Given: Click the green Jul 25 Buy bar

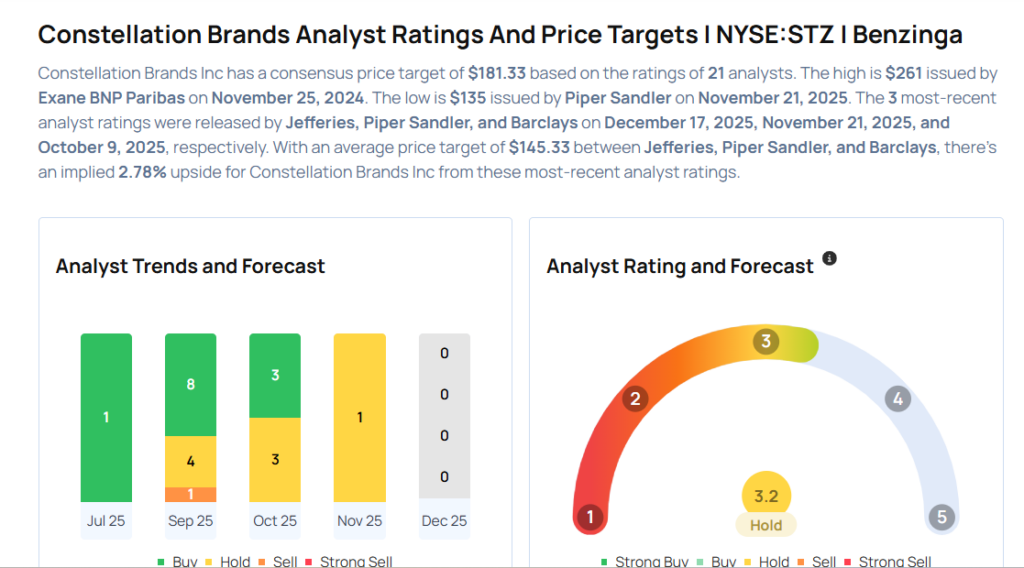Looking at the screenshot, I should tap(106, 417).
